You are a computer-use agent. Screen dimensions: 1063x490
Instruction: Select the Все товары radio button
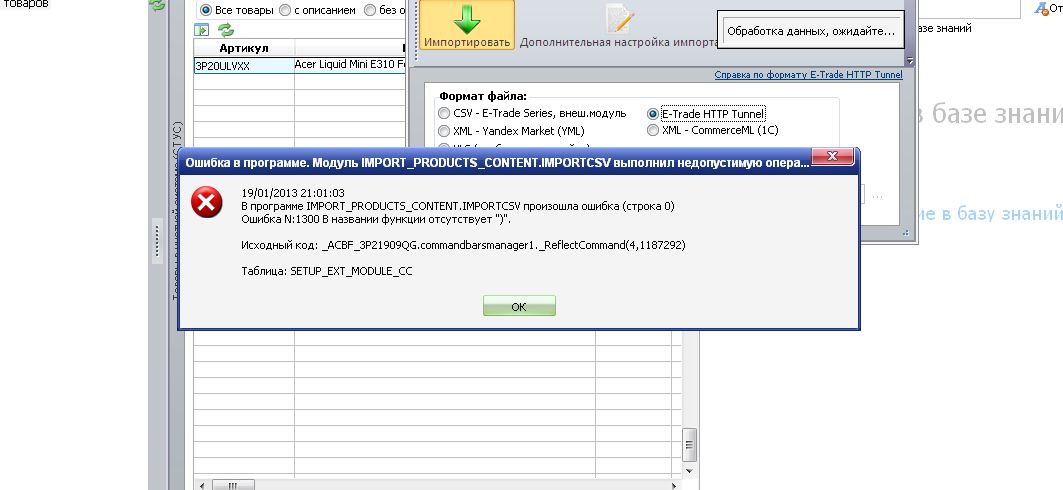pos(206,10)
